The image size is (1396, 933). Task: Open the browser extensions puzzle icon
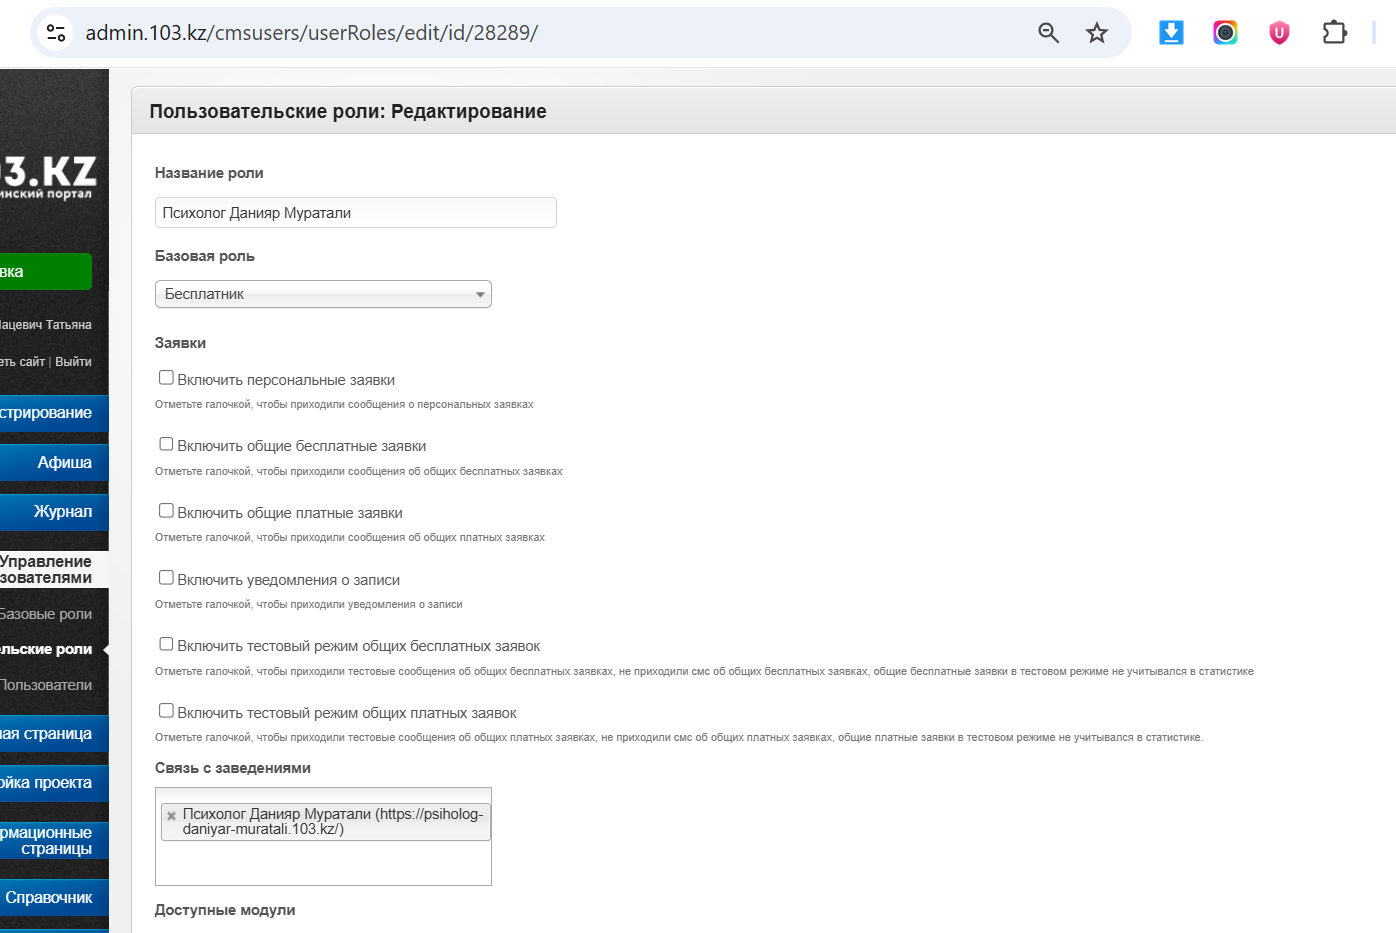coord(1334,33)
